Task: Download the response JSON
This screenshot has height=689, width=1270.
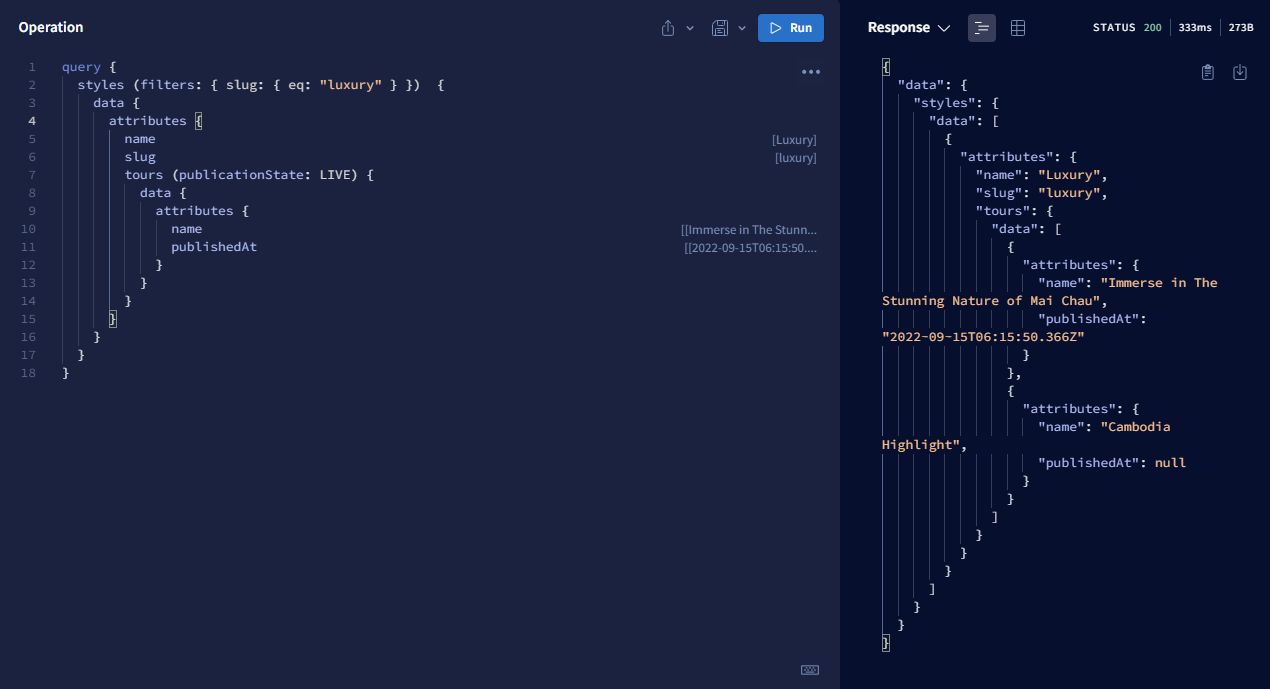Action: [x=1239, y=71]
